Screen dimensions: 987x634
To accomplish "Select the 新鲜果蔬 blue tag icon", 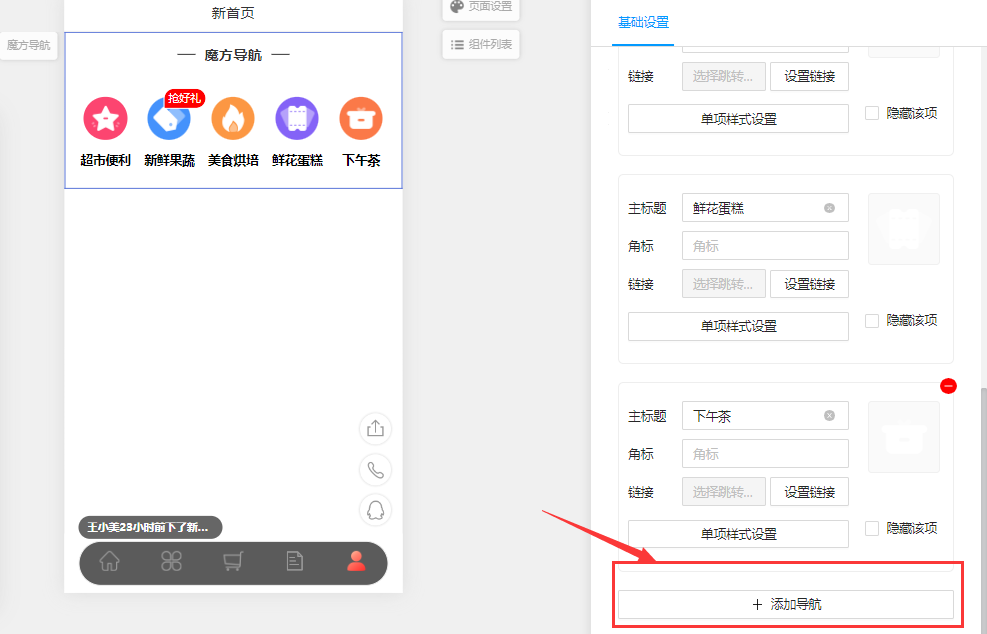I will tap(168, 119).
